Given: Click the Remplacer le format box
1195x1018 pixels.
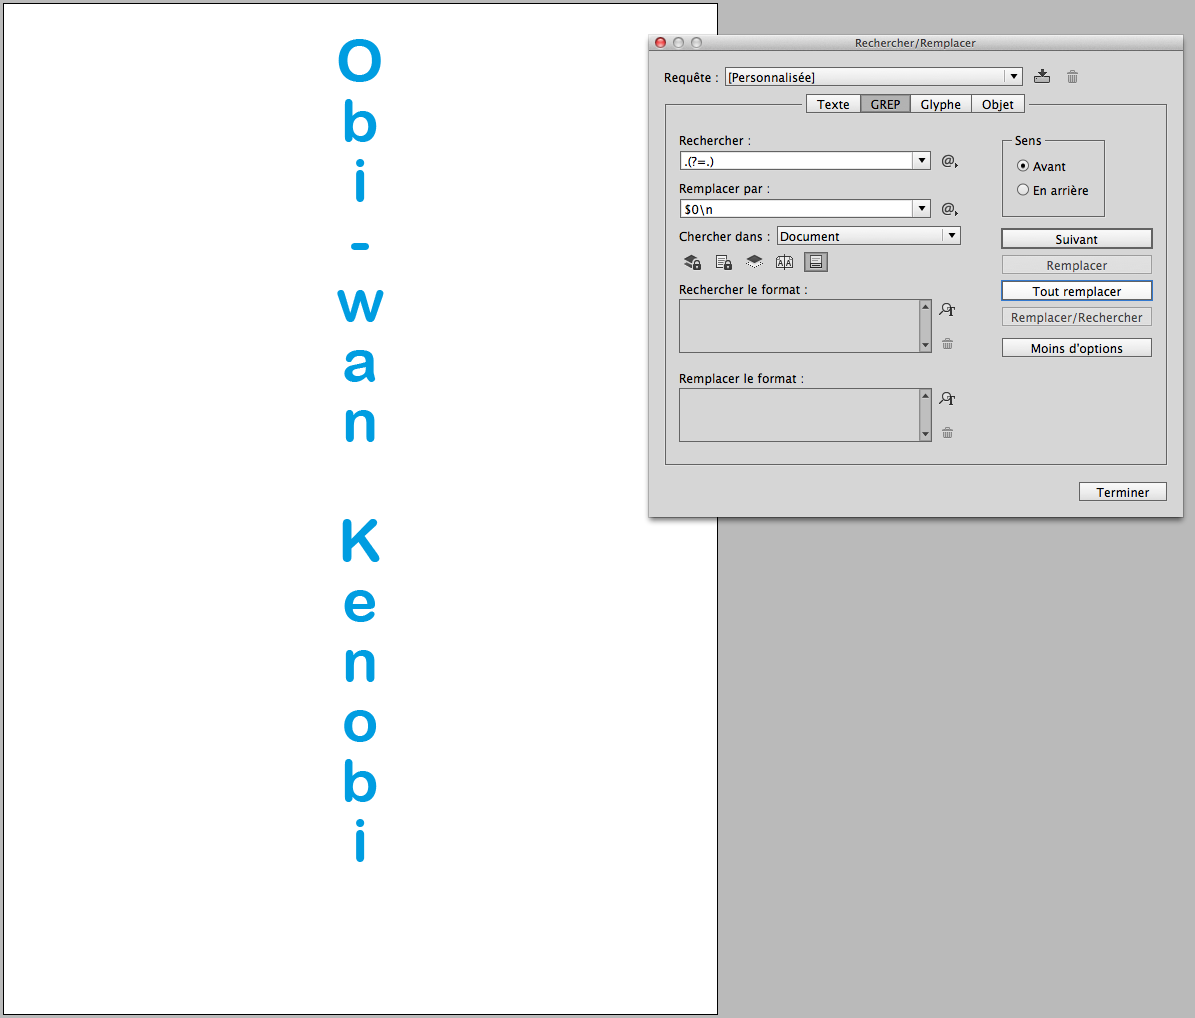Looking at the screenshot, I should point(799,415).
